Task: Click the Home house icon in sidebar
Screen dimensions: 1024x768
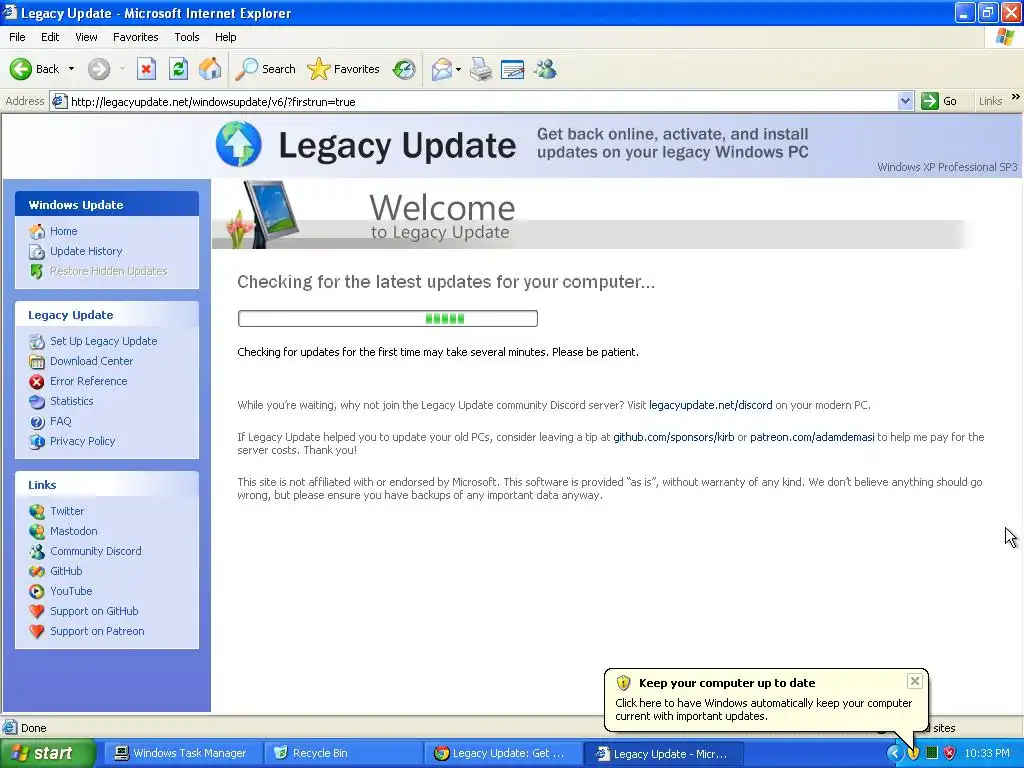Action: (37, 231)
